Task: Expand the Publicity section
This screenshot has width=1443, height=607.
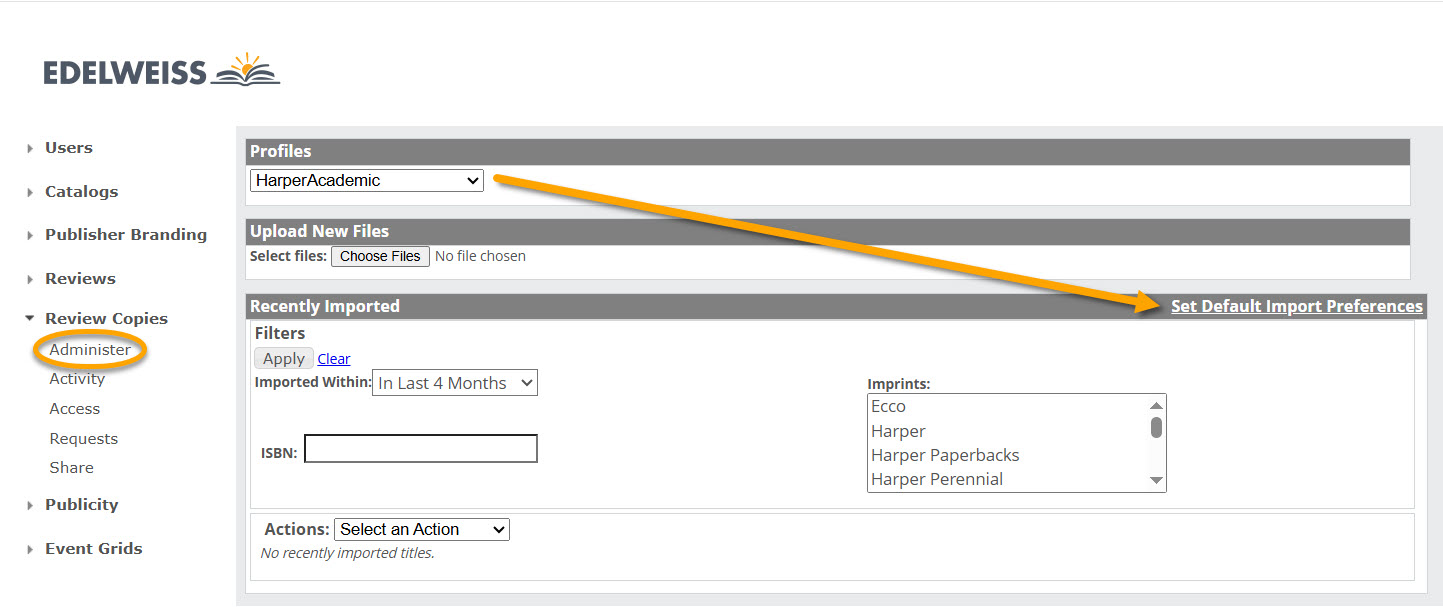Action: (x=81, y=505)
